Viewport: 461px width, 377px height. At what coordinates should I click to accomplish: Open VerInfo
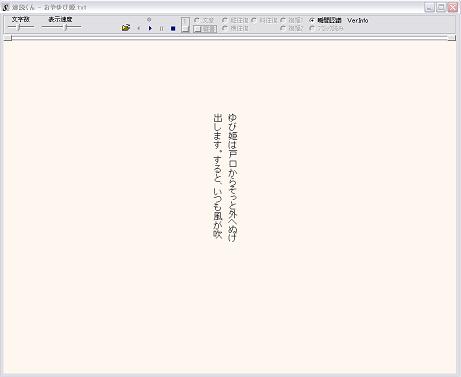(x=358, y=20)
